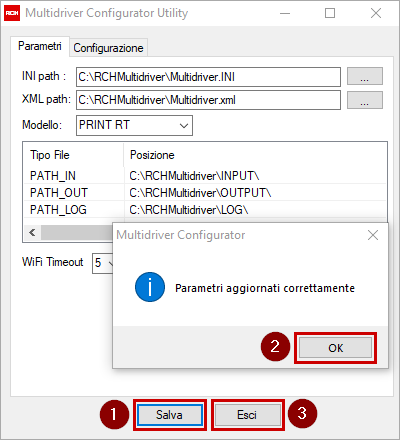
Task: Exit the utility using Esci
Action: (x=247, y=415)
